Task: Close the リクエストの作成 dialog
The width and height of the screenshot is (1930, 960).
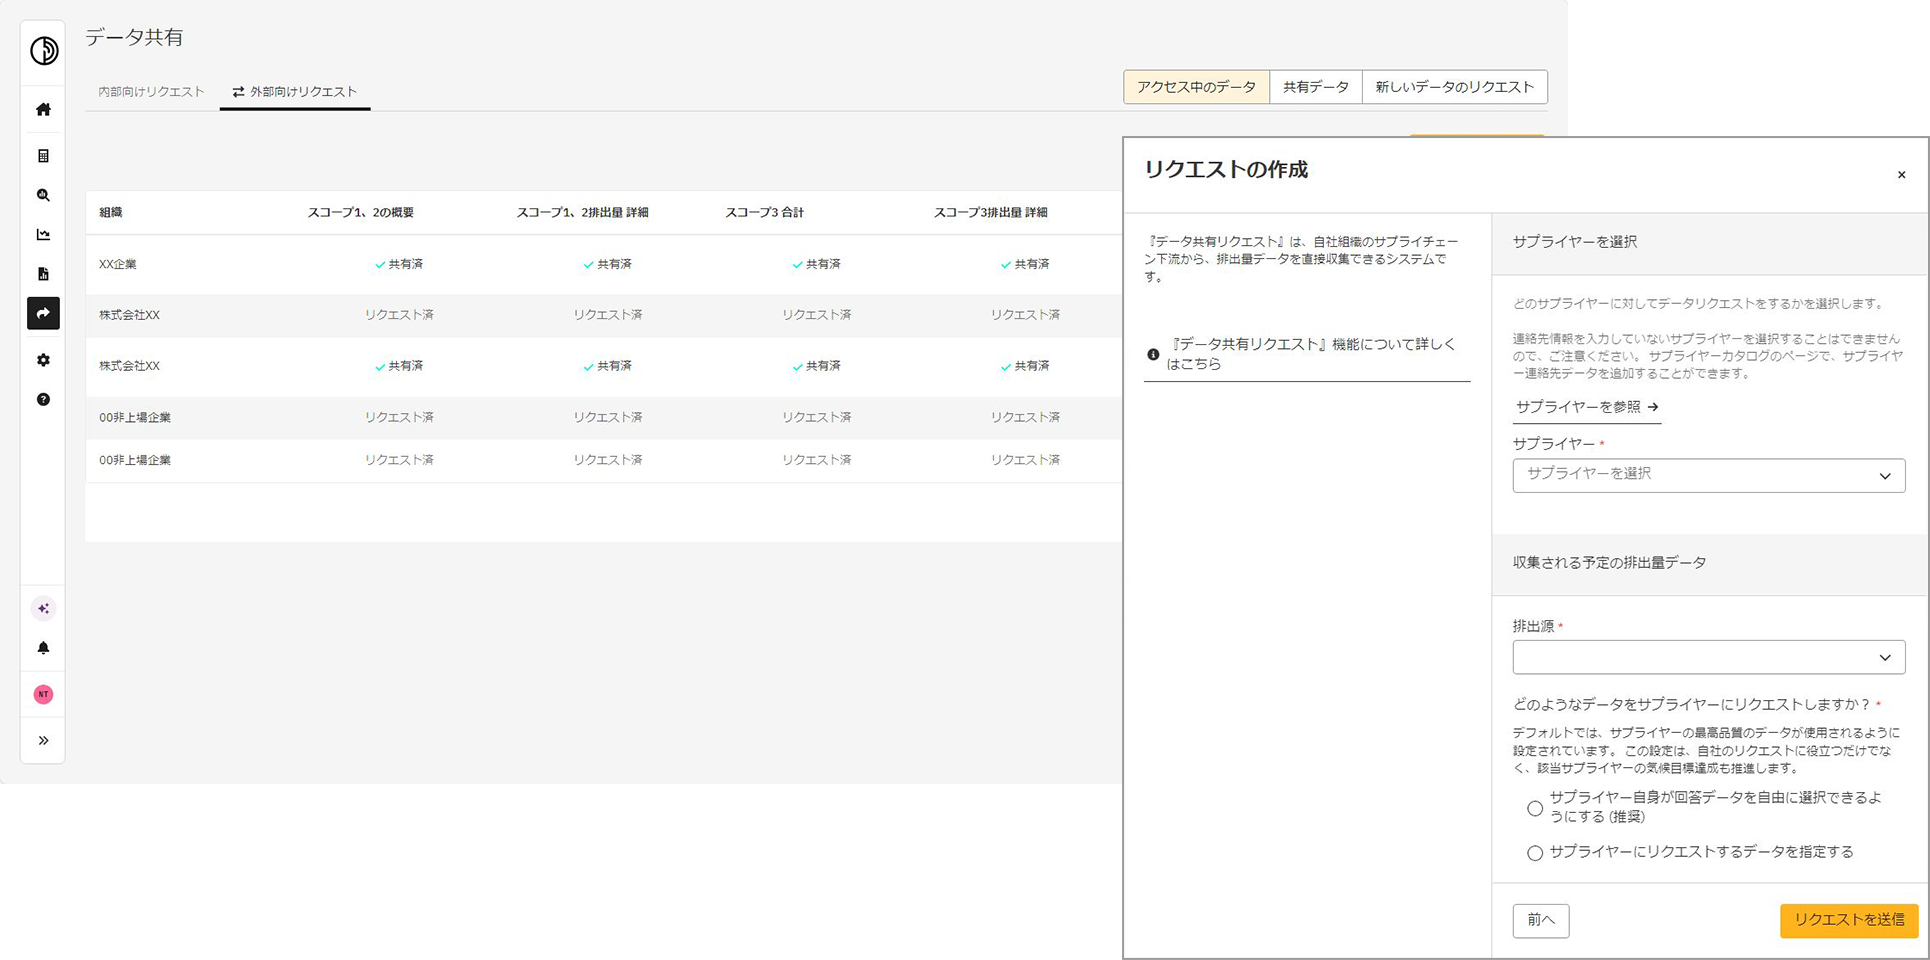Action: 1901,175
